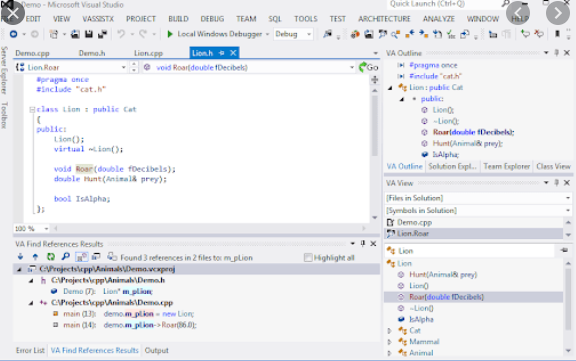The height and width of the screenshot is (361, 576).
Task: Open the Server Explorer side tab
Action: pyautogui.click(x=4, y=70)
